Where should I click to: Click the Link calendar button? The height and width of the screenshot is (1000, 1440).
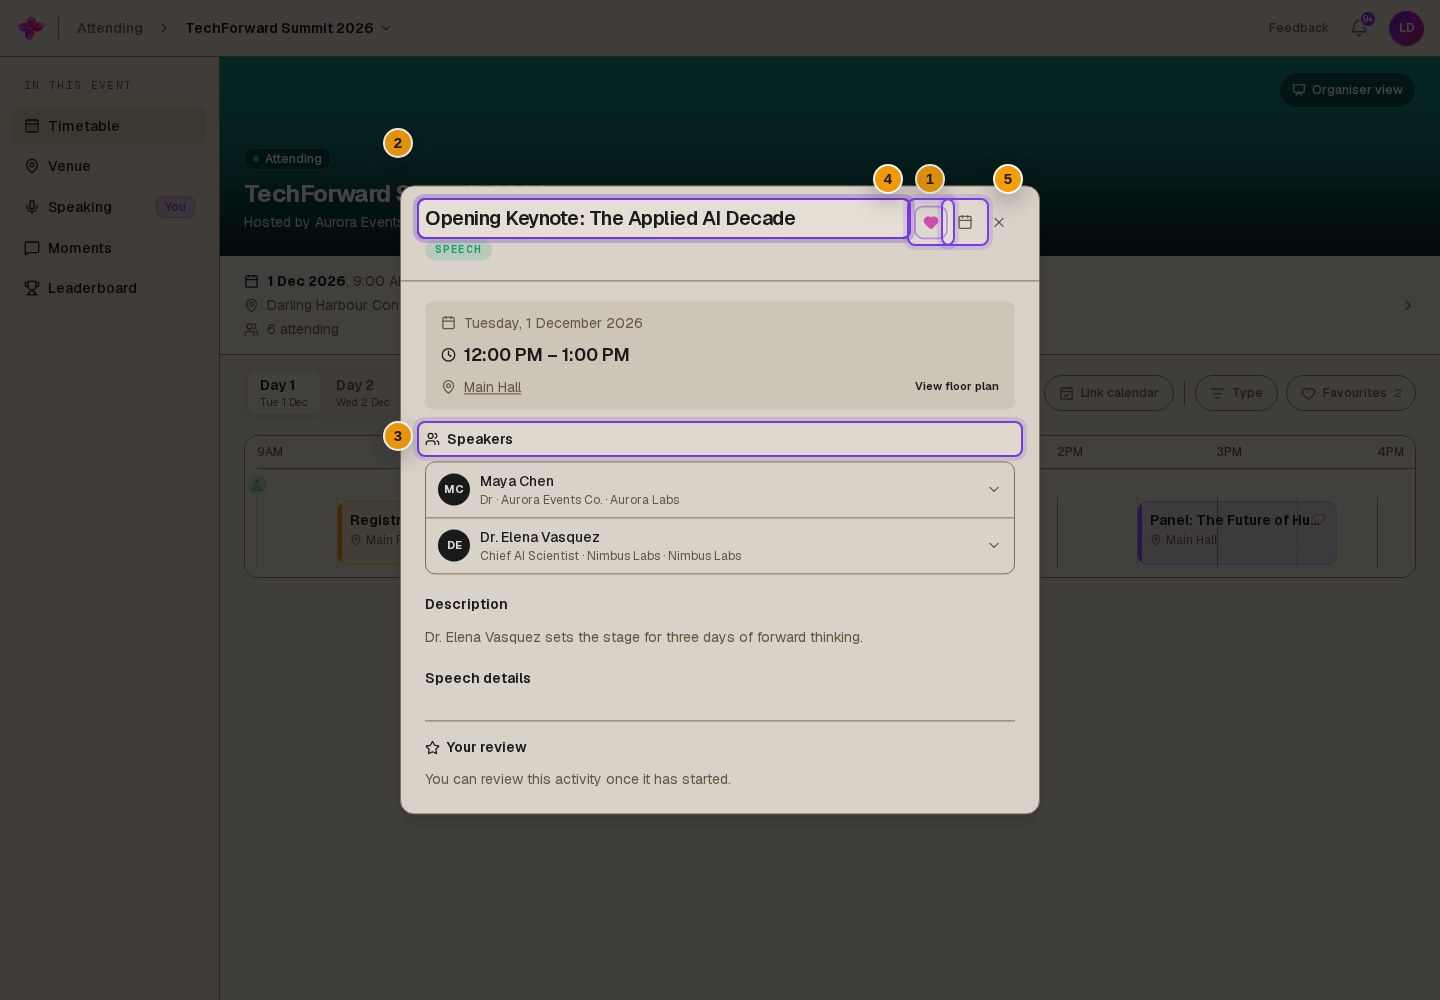[x=1109, y=393]
